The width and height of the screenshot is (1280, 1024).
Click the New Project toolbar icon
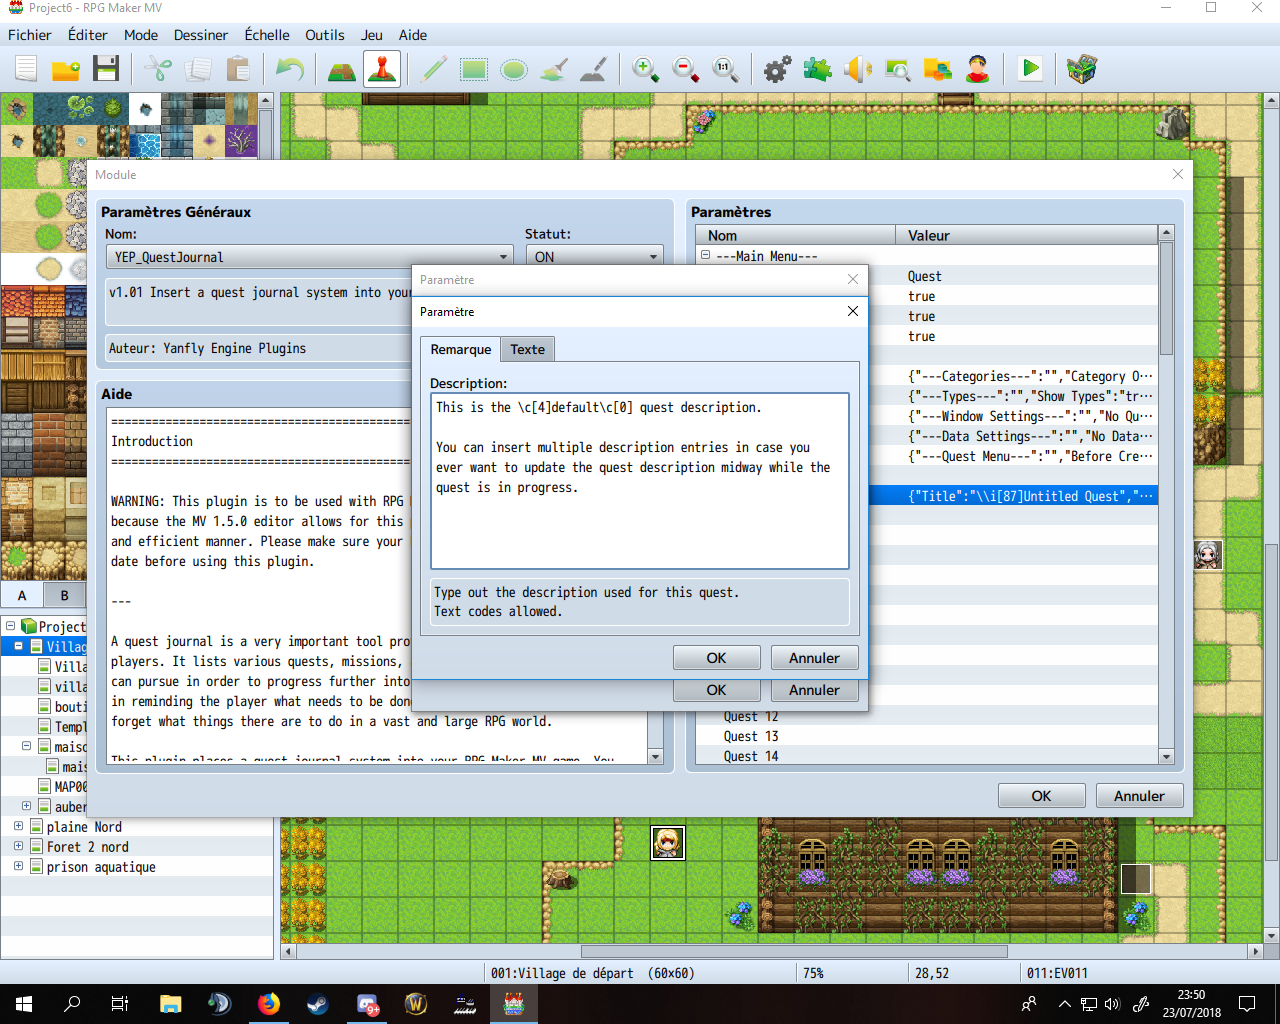tap(26, 69)
